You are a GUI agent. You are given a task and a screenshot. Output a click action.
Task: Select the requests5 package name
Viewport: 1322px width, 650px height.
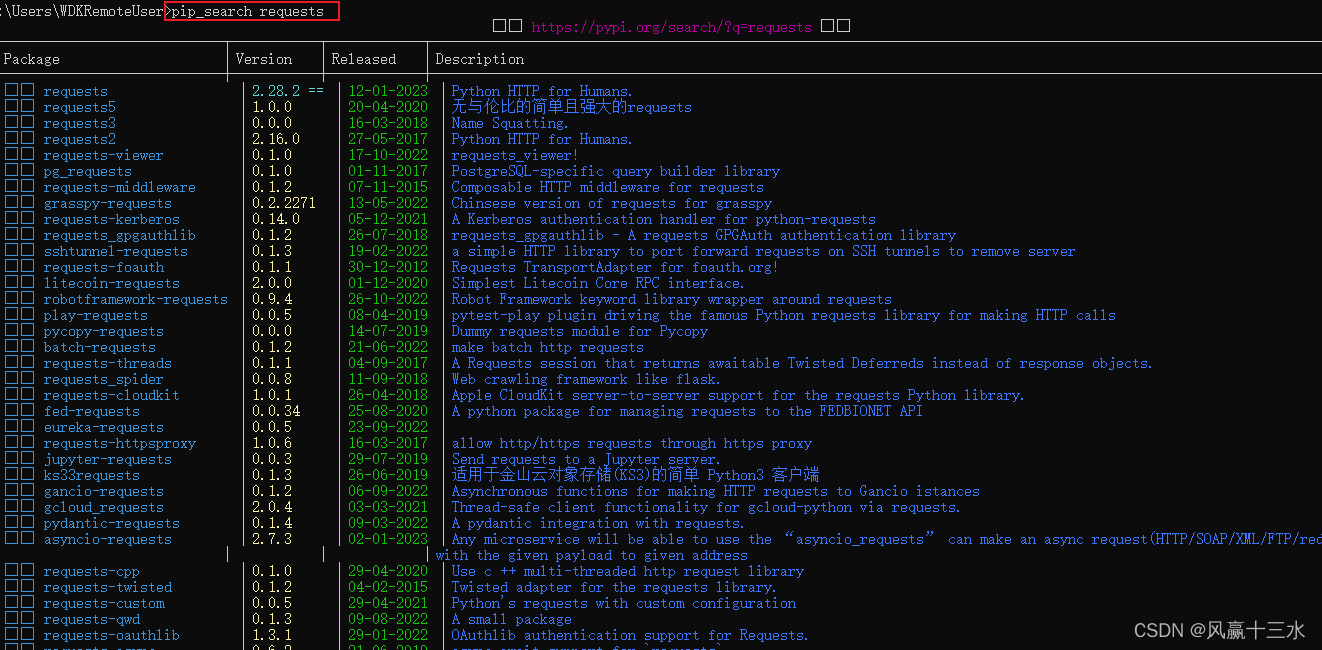[79, 107]
